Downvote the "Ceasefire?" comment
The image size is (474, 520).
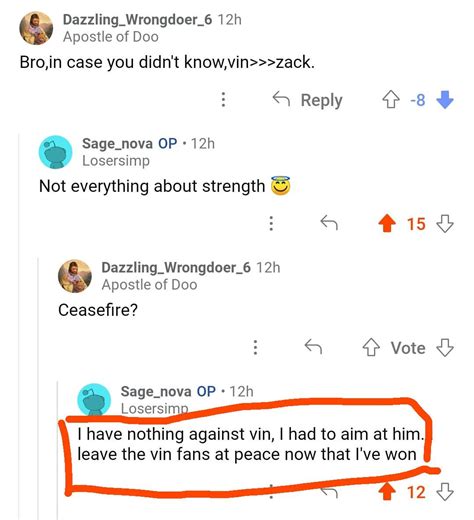pyautogui.click(x=445, y=347)
